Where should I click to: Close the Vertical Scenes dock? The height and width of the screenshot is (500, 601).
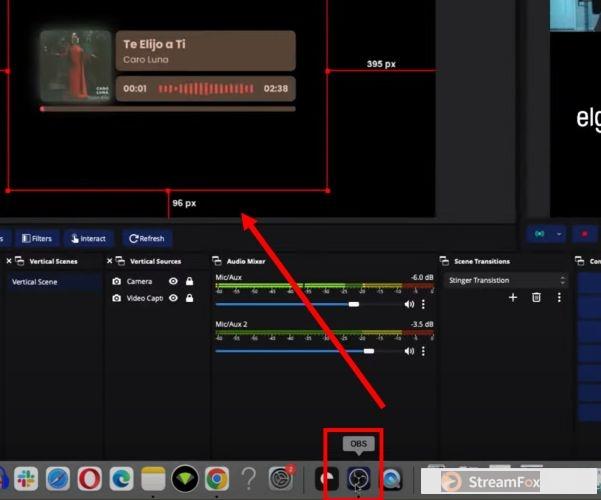pos(9,261)
